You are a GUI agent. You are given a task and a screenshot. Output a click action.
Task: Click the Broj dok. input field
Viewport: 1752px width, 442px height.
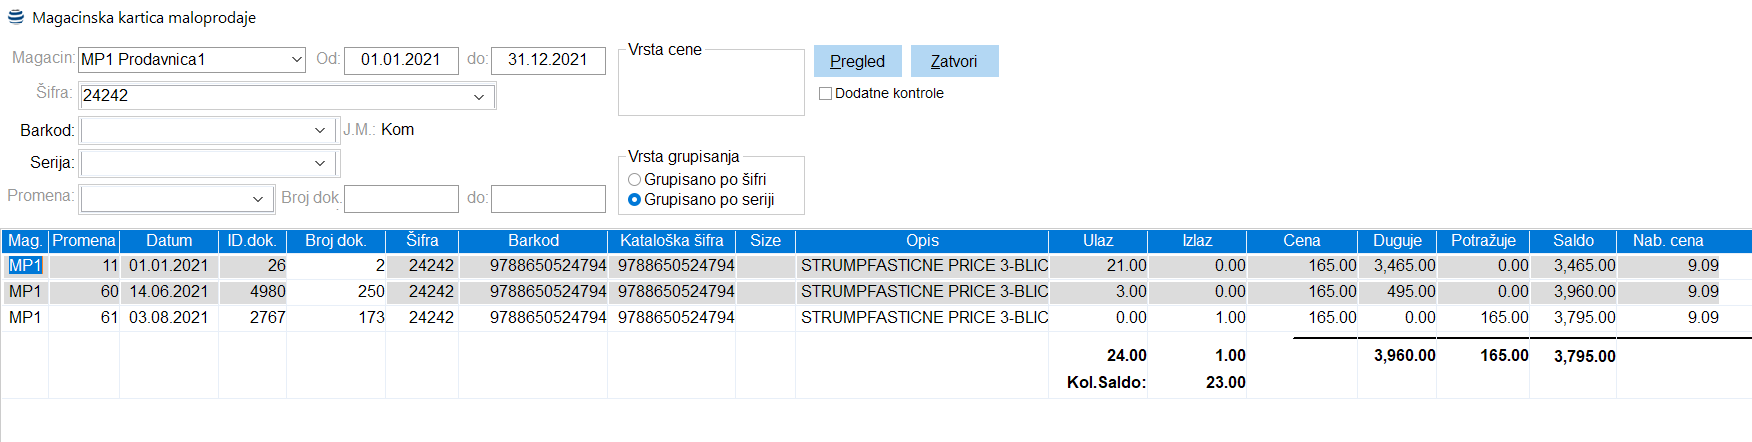(x=401, y=199)
